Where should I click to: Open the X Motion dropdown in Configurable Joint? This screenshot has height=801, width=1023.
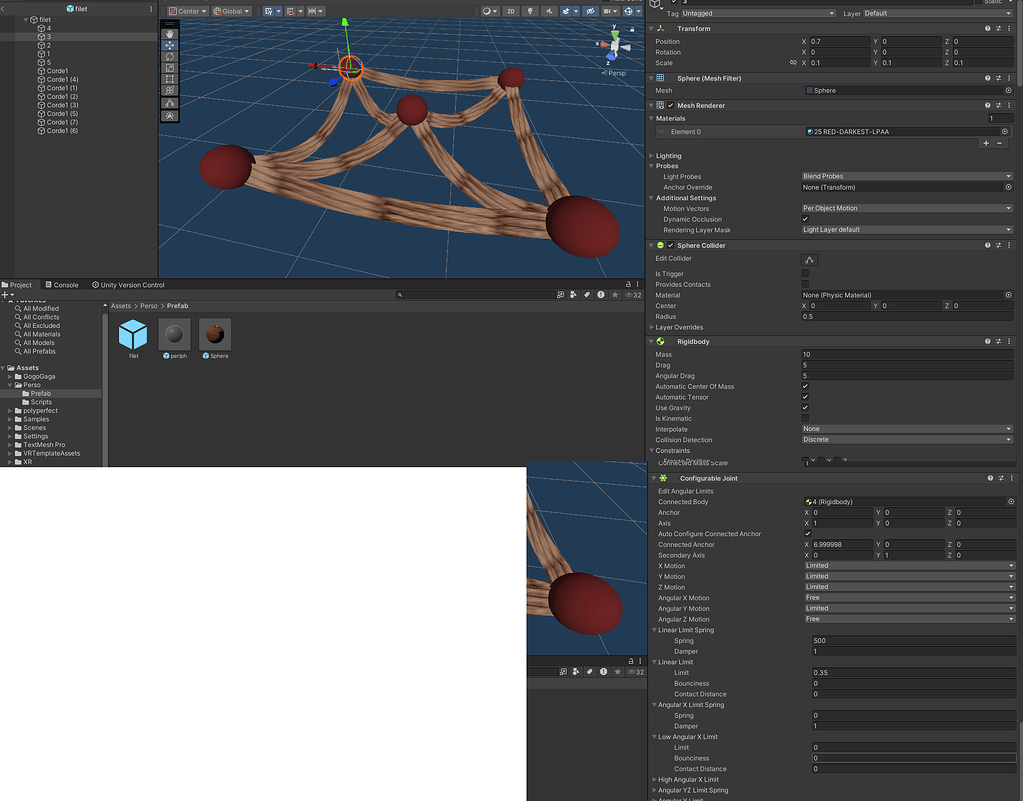[x=905, y=565]
